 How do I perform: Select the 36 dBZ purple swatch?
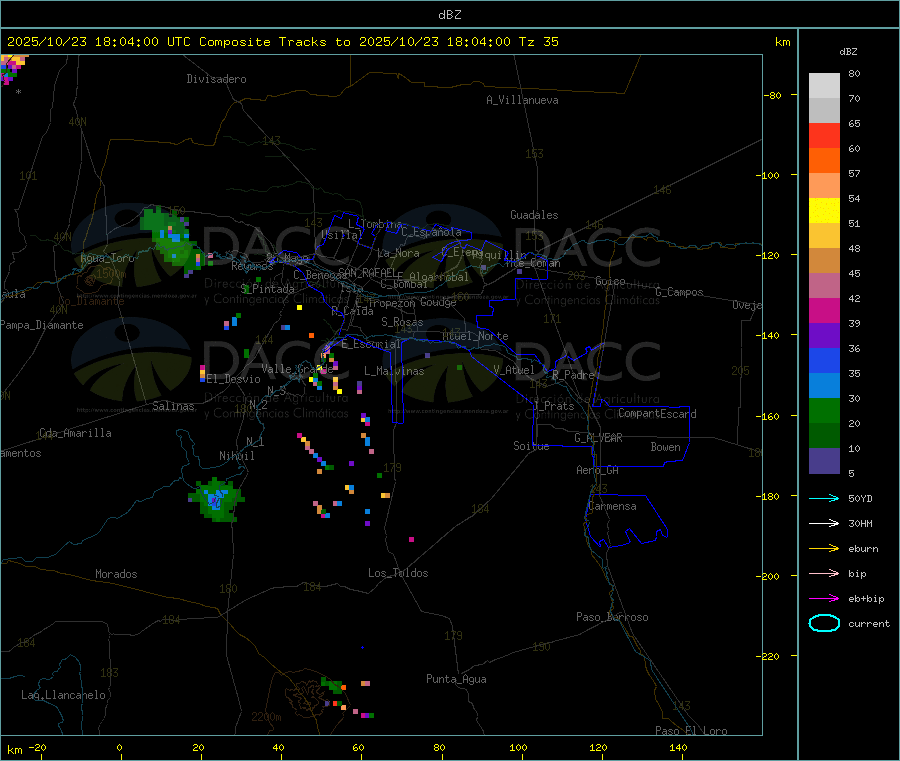pyautogui.click(x=824, y=336)
